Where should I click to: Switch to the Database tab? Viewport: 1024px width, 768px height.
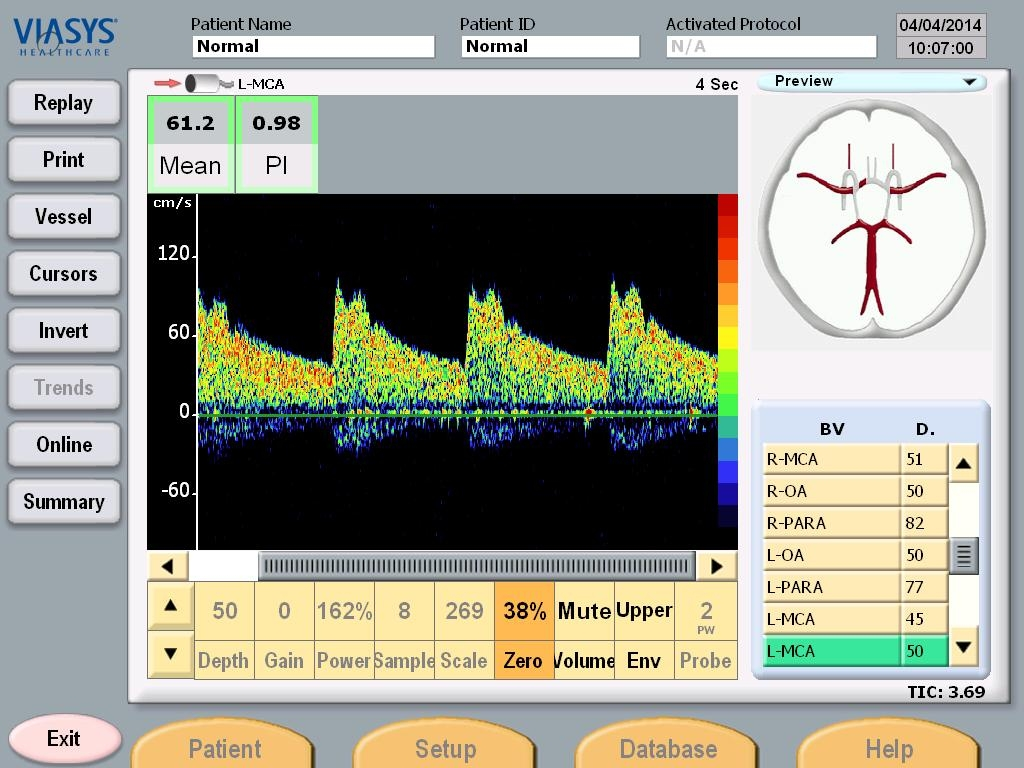(668, 748)
